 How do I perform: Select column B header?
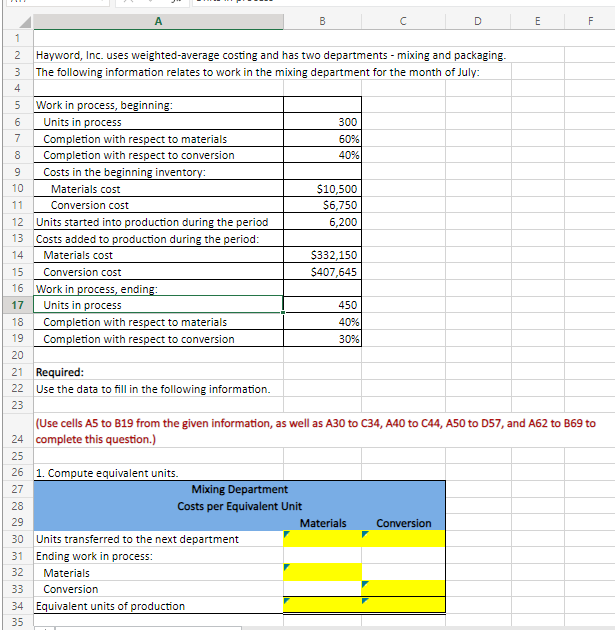pos(322,21)
